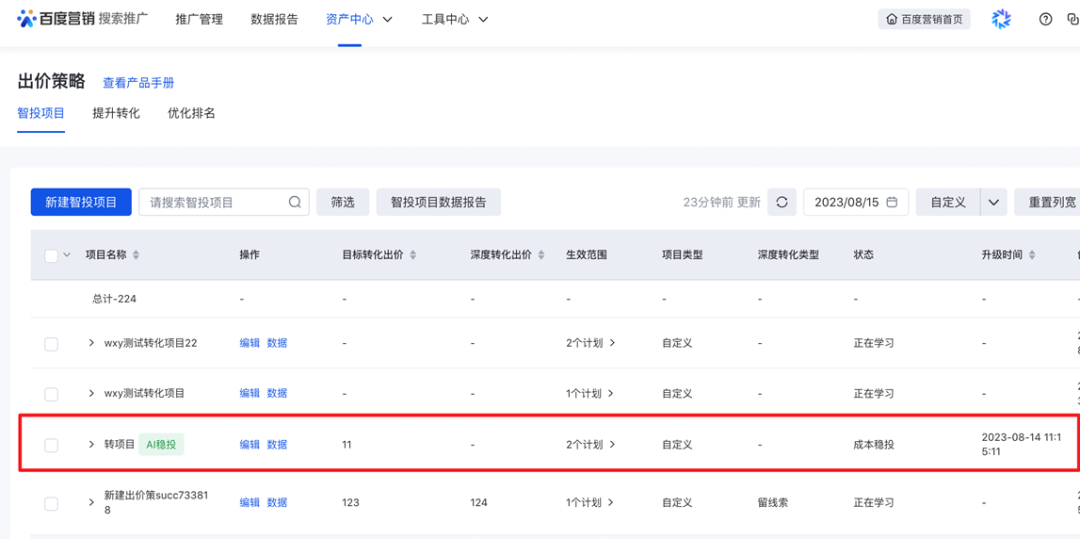Open the 数据报告 menu item

(x=274, y=19)
